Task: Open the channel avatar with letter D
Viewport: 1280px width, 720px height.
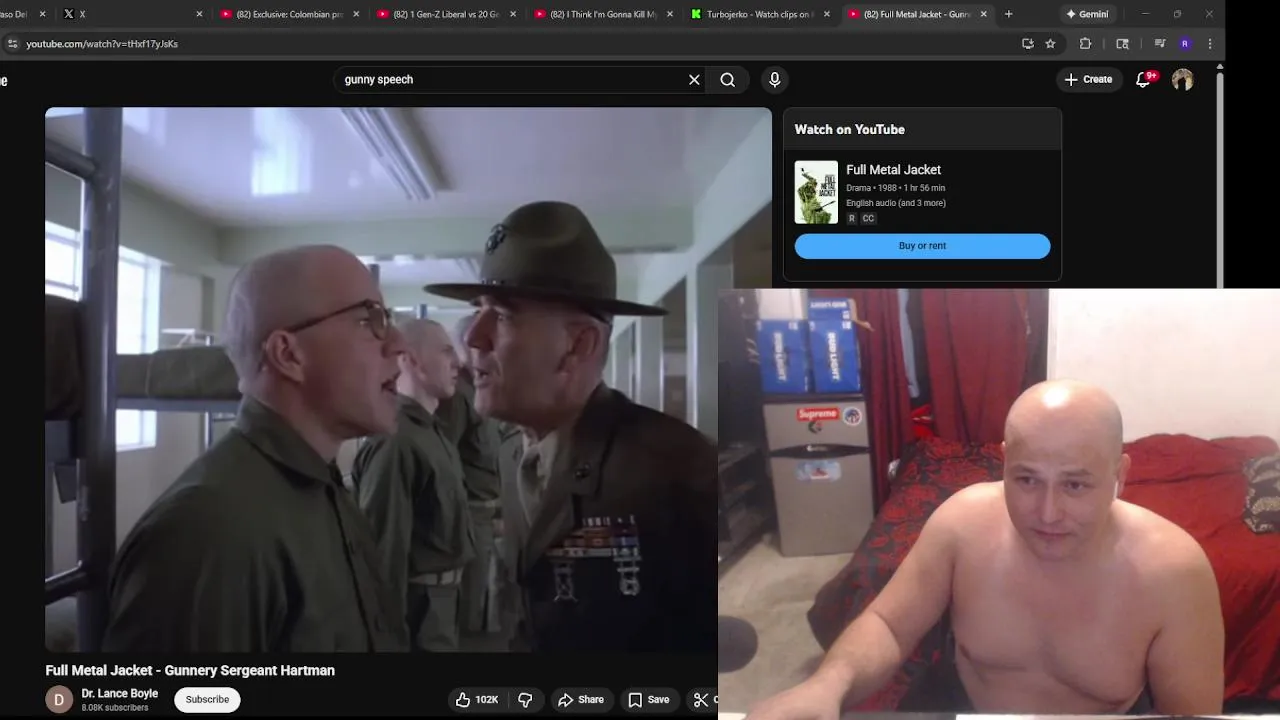Action: (59, 700)
